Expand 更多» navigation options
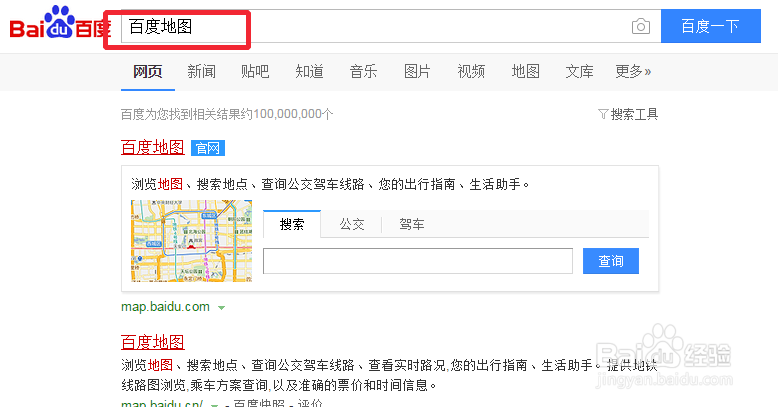The width and height of the screenshot is (778, 407). point(633,71)
